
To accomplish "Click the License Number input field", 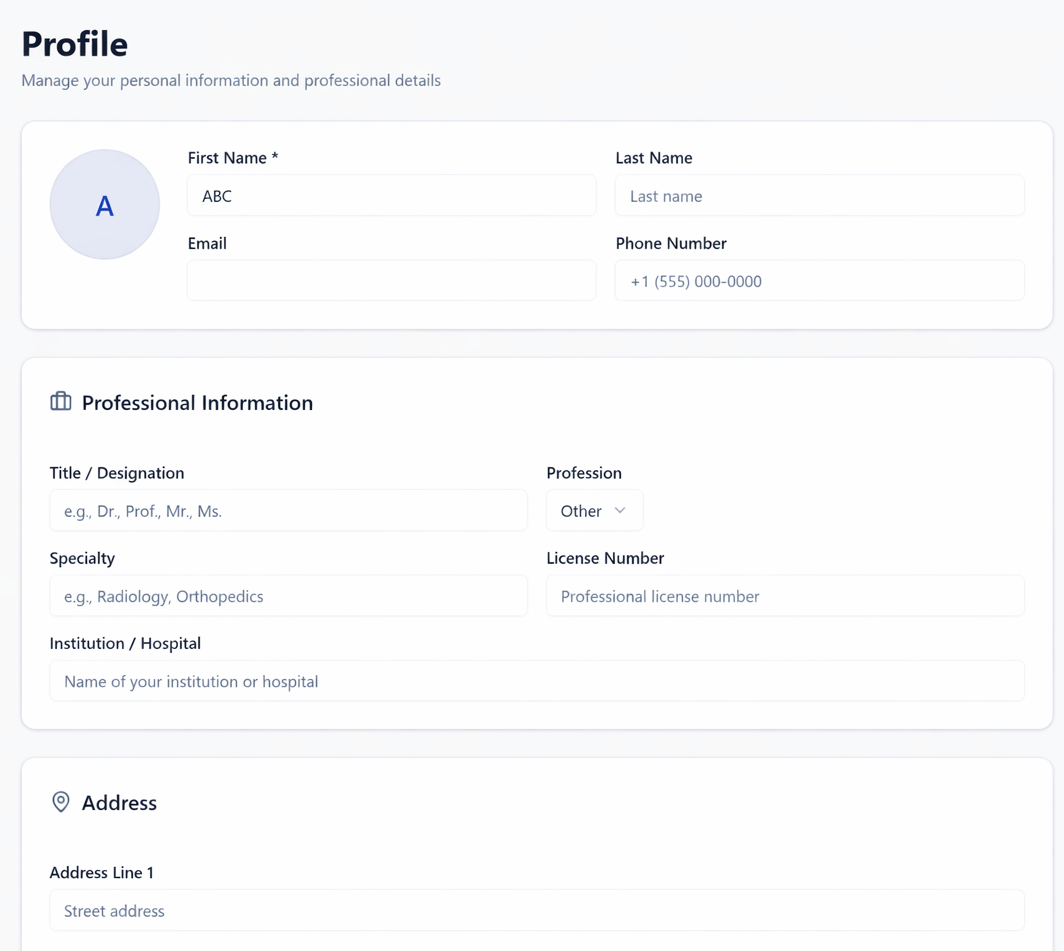I will click(785, 595).
